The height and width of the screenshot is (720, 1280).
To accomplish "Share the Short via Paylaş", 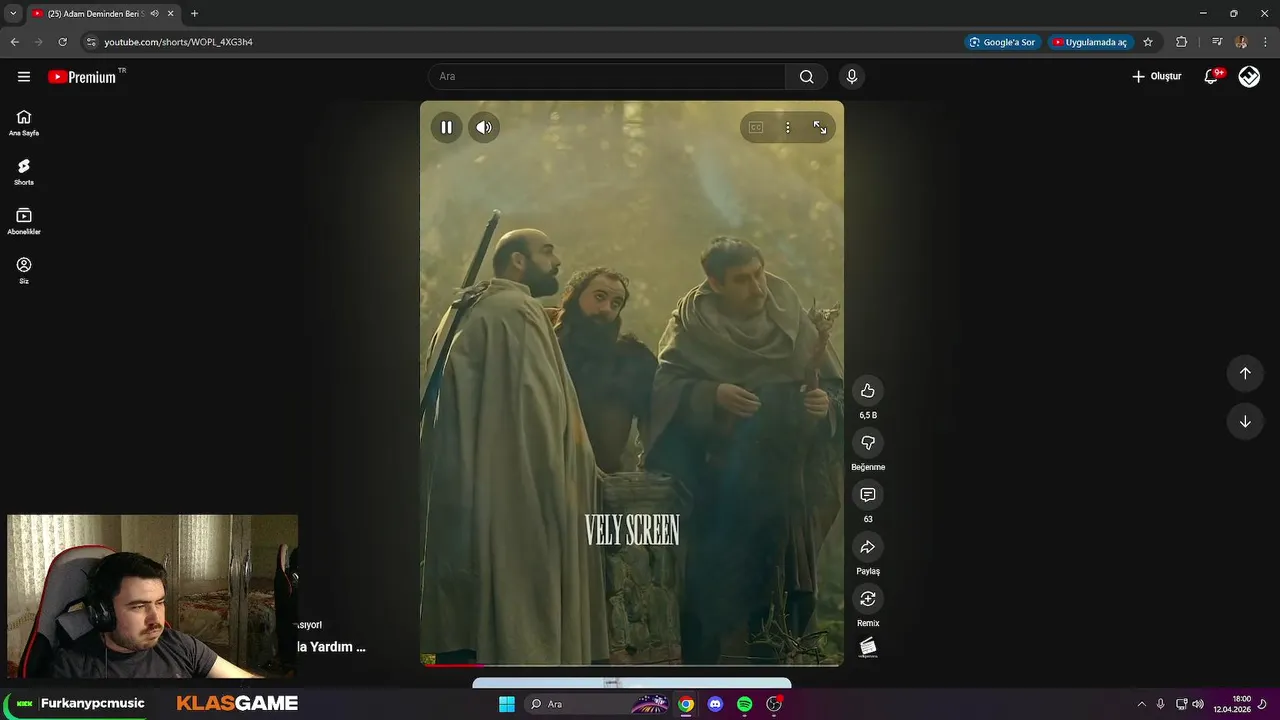I will click(868, 547).
